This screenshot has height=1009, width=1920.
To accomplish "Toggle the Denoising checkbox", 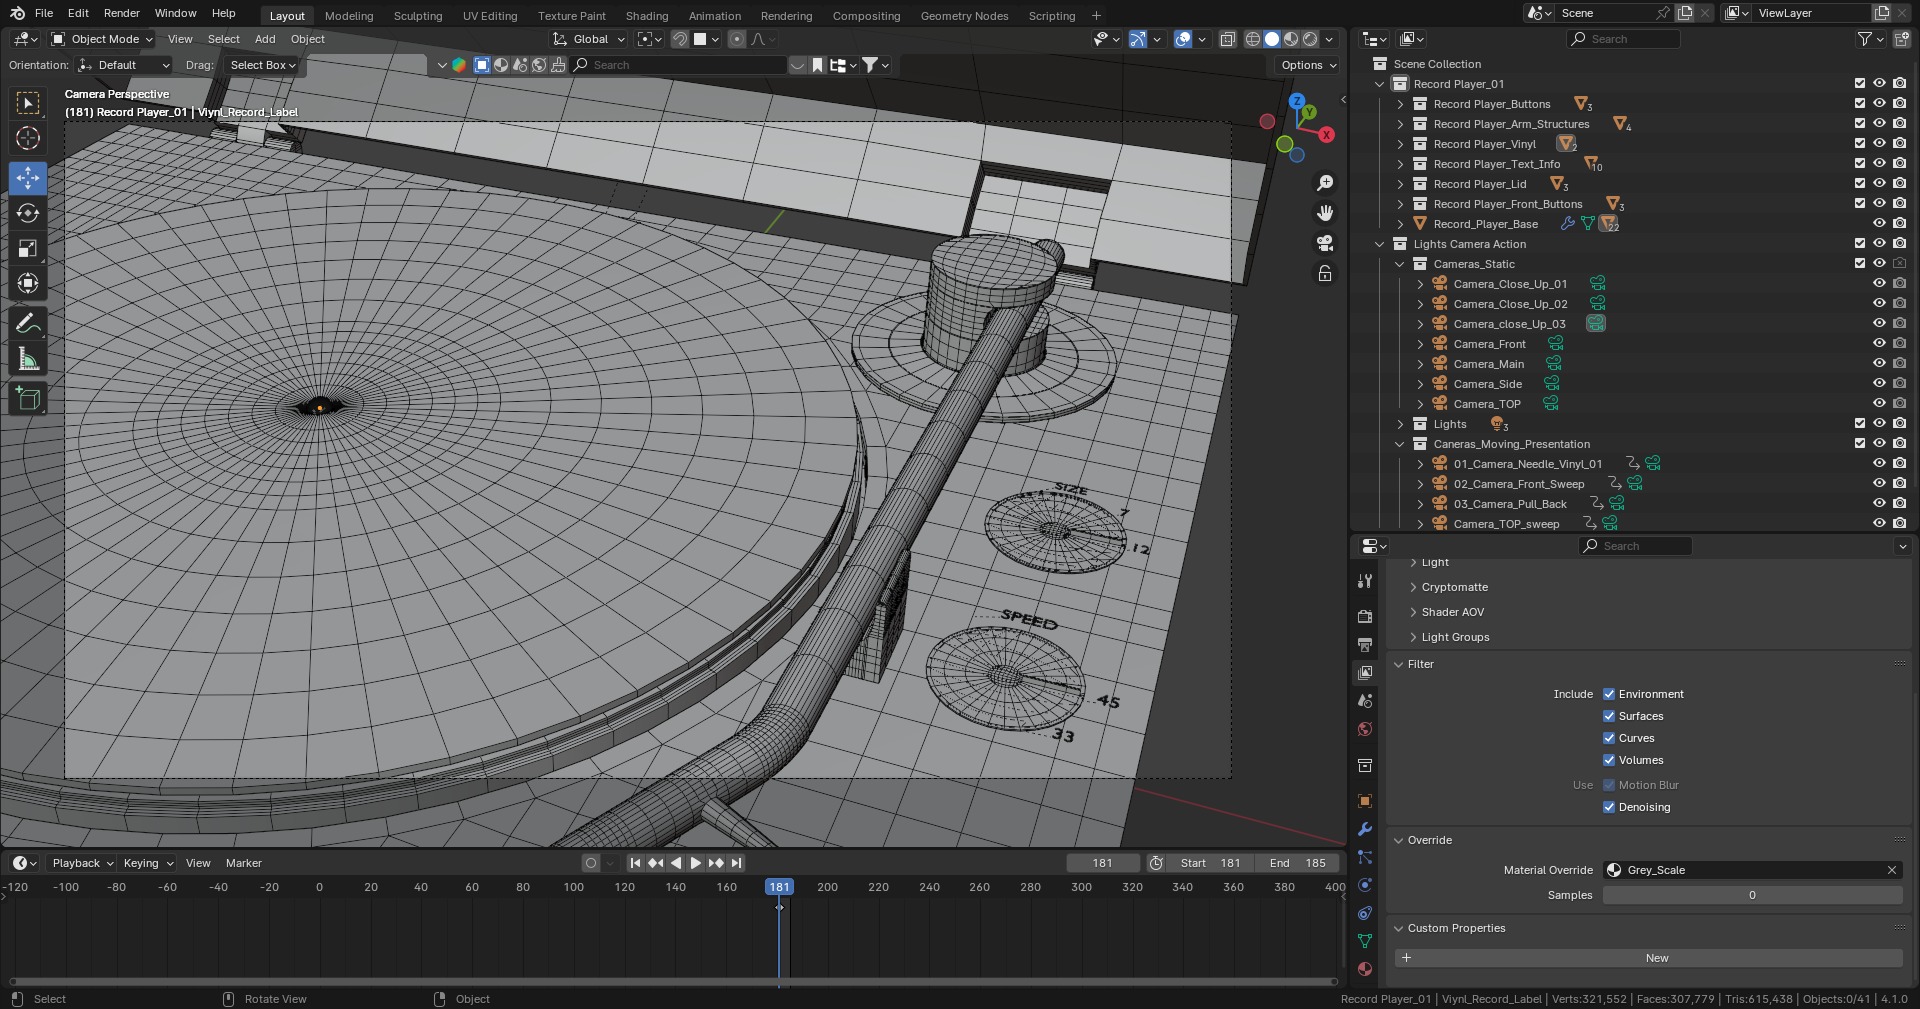I will click(x=1609, y=807).
